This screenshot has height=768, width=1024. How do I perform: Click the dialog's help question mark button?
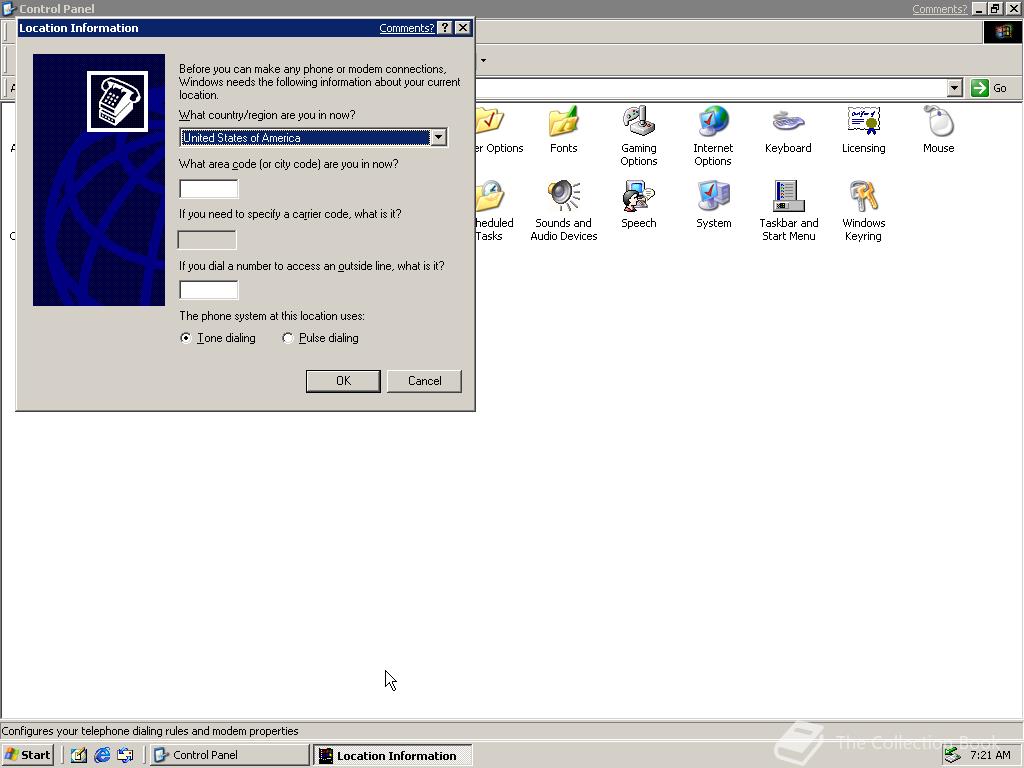point(445,27)
